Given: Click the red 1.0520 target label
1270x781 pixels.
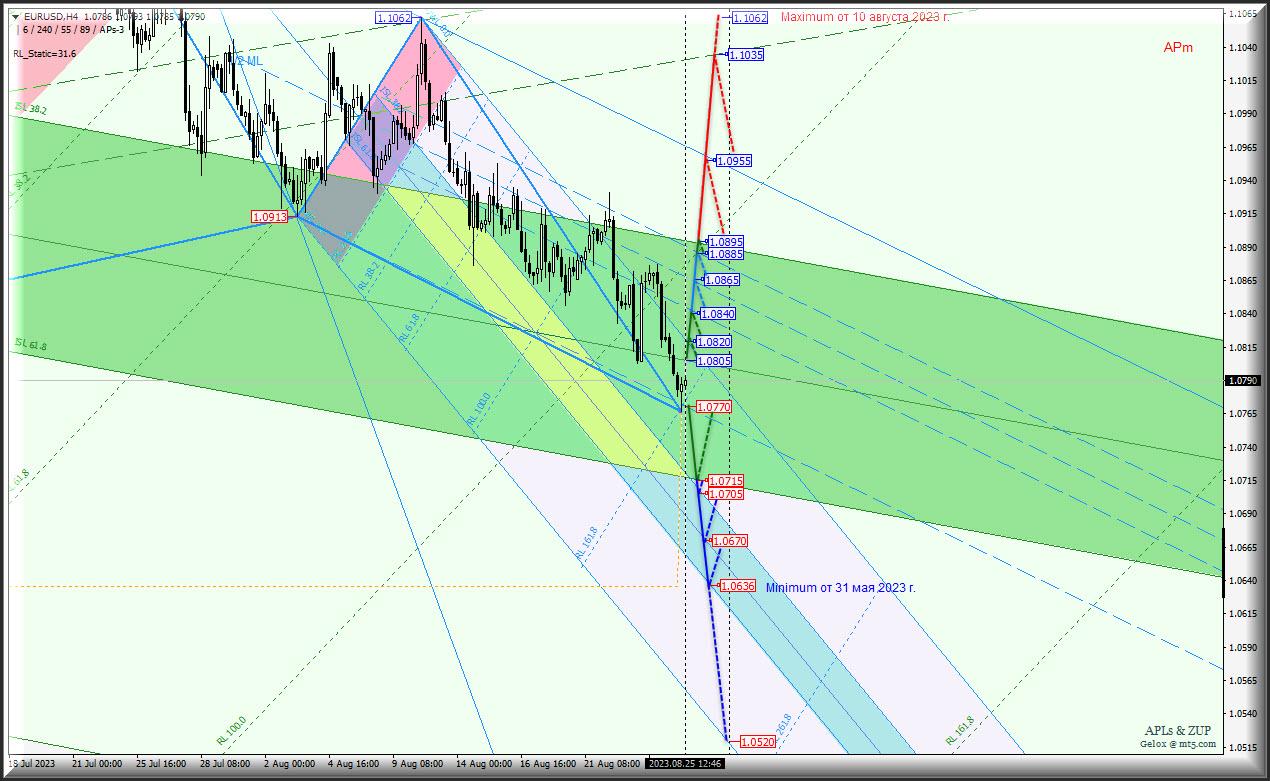Looking at the screenshot, I should [x=757, y=742].
